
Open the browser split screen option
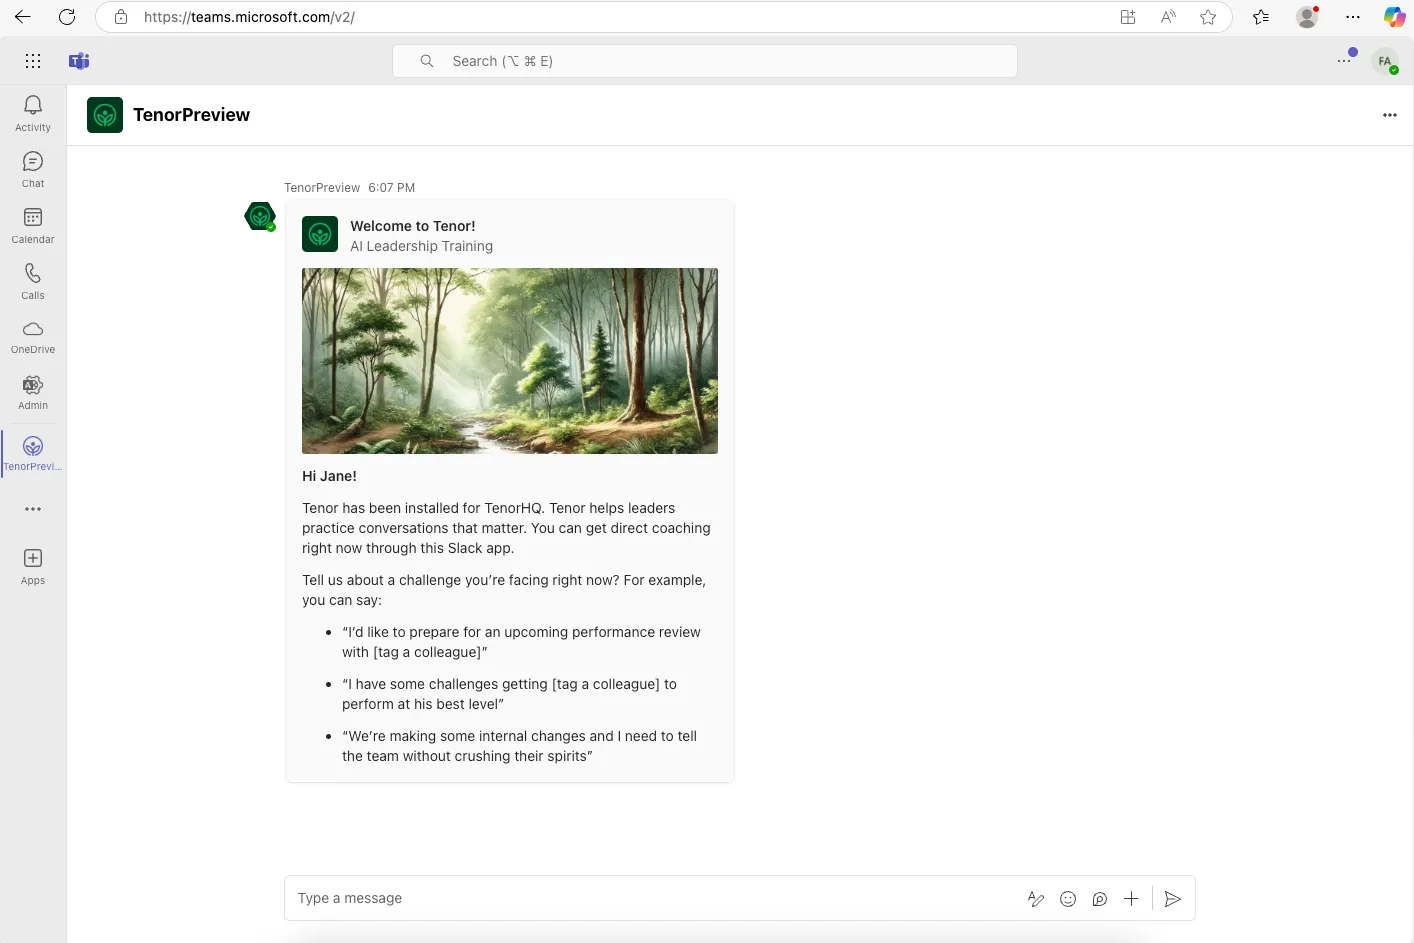pos(1128,17)
